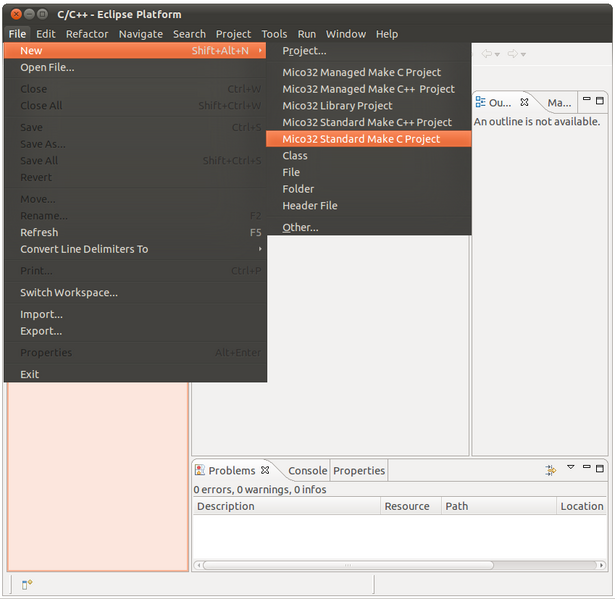Choose Open File... from File menu
The height and width of the screenshot is (599, 615).
point(135,67)
